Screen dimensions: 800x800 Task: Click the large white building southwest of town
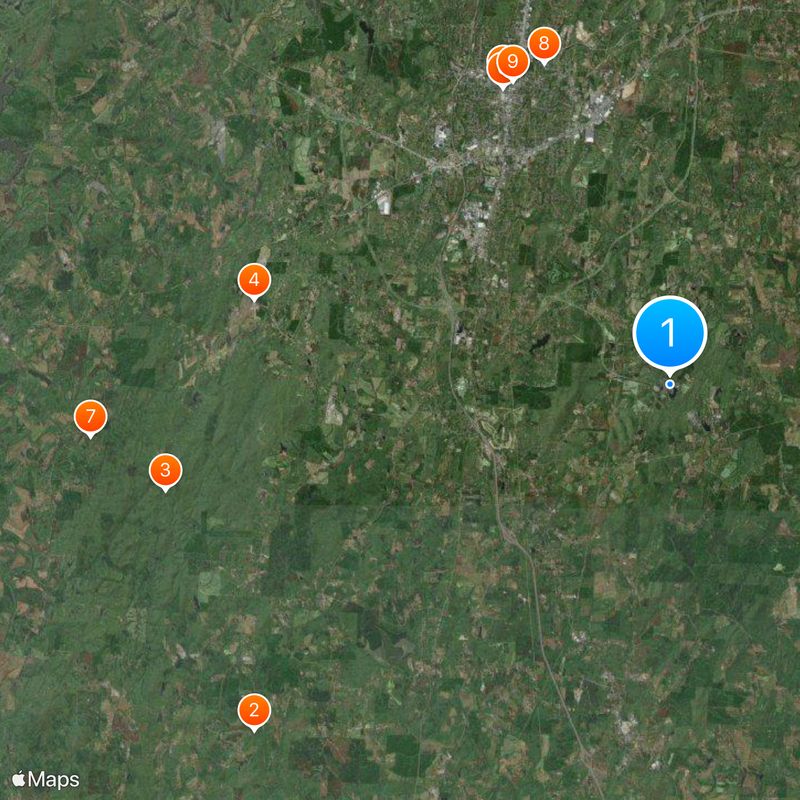point(384,204)
